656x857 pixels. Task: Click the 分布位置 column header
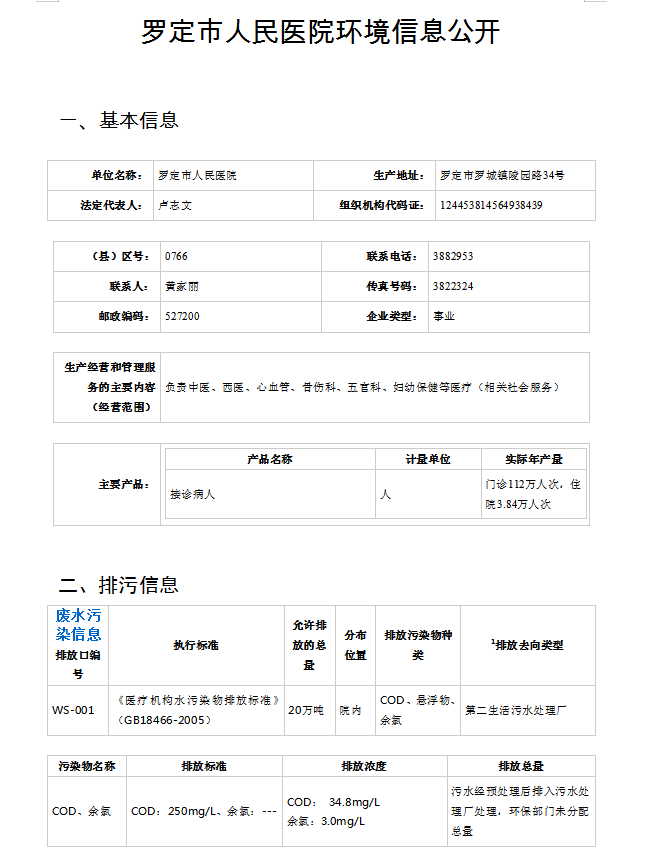click(x=355, y=645)
